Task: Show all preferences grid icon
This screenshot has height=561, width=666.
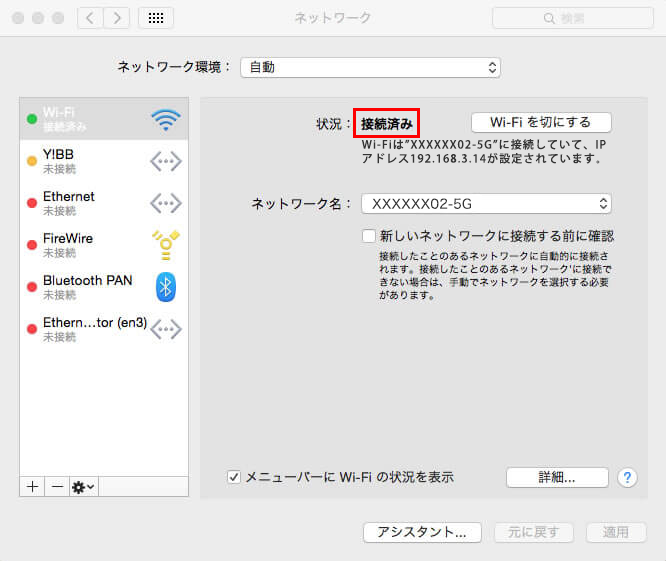Action: coord(156,18)
